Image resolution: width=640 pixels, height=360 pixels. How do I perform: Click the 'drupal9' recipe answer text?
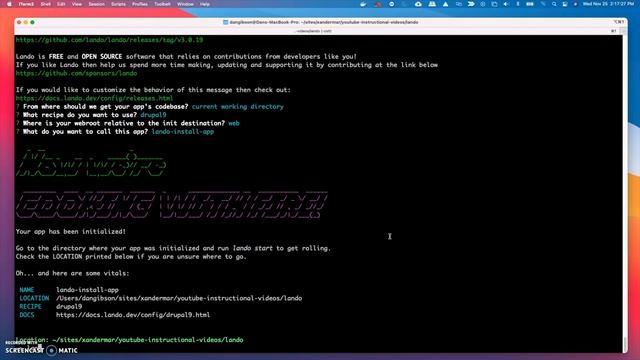153,115
